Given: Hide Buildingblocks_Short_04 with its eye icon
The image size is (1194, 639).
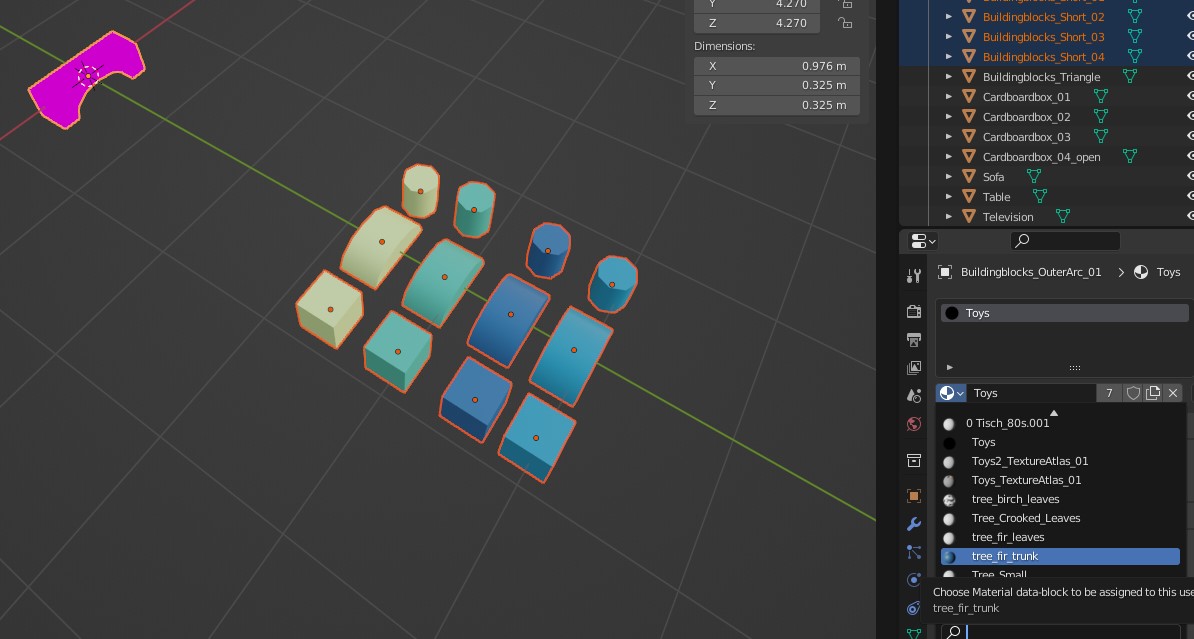Looking at the screenshot, I should click(1190, 56).
